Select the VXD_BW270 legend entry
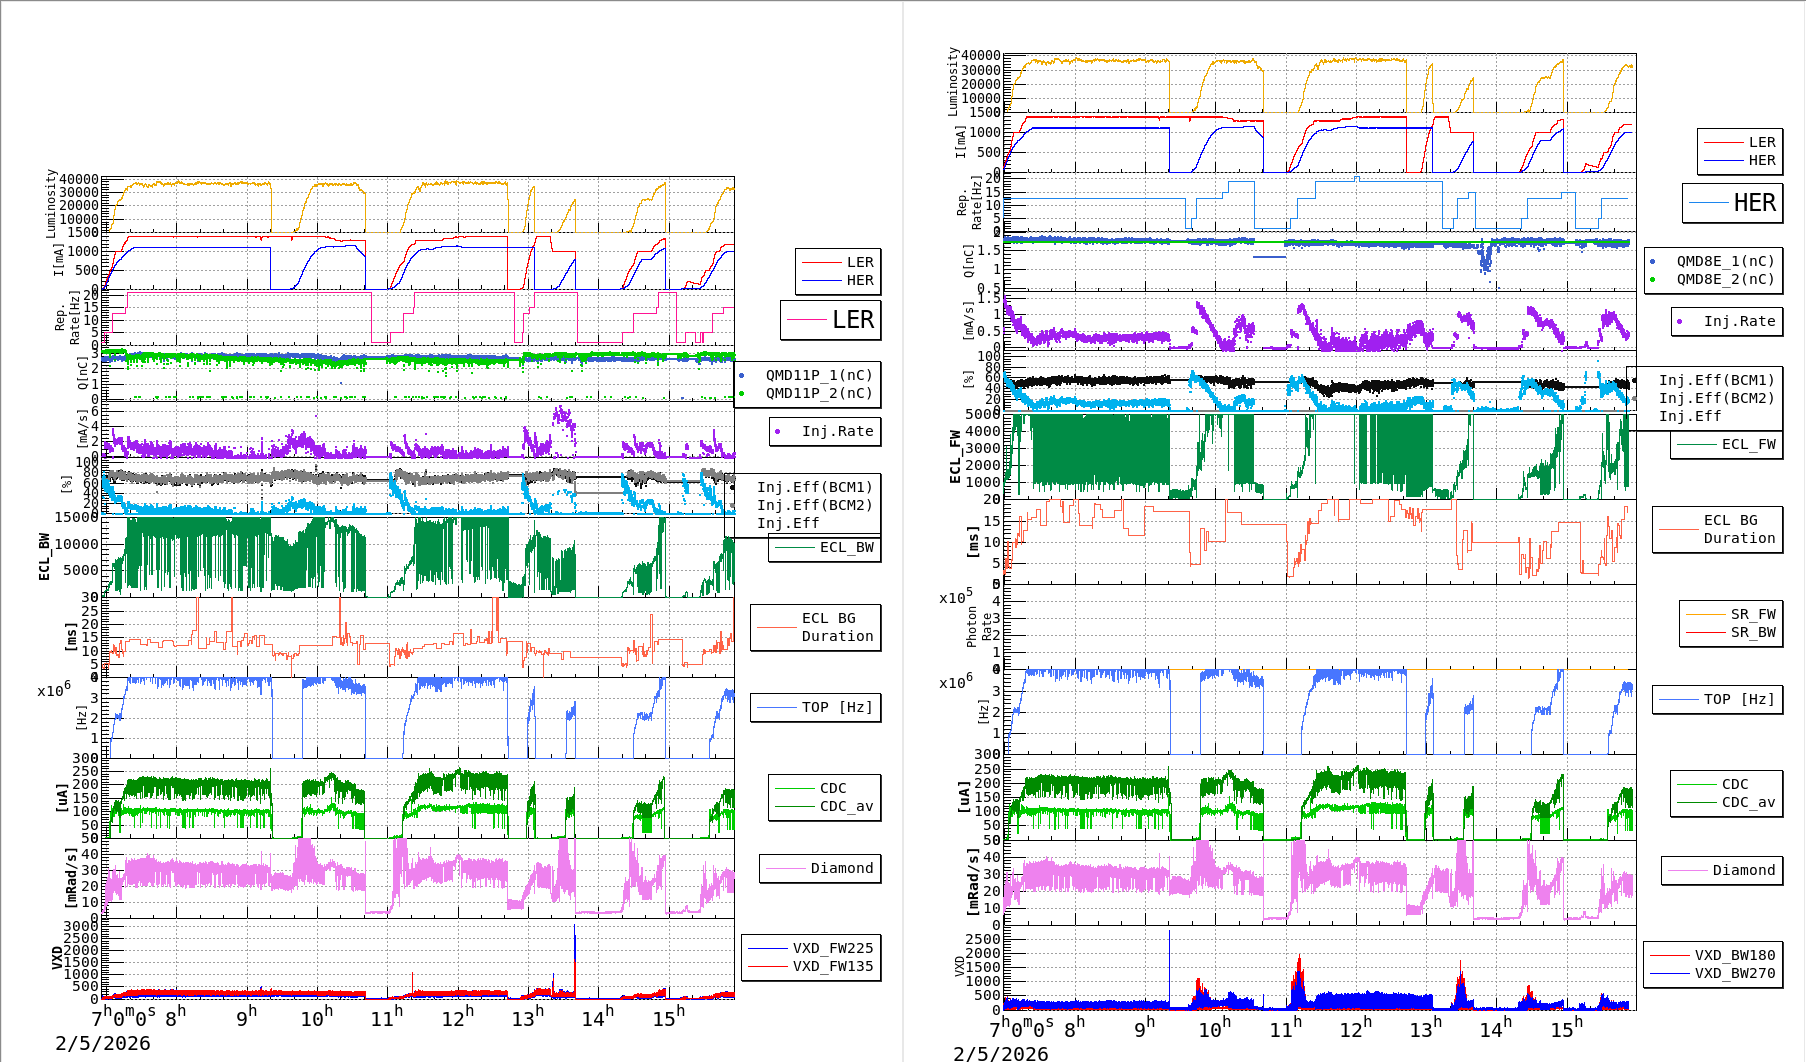 coord(1713,973)
